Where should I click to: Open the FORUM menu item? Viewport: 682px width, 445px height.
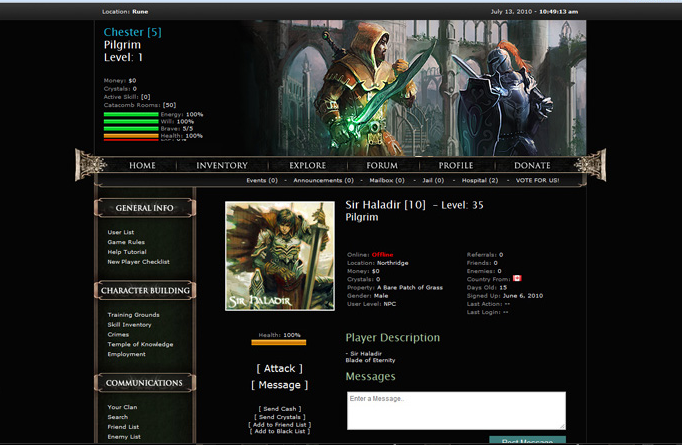click(x=382, y=166)
